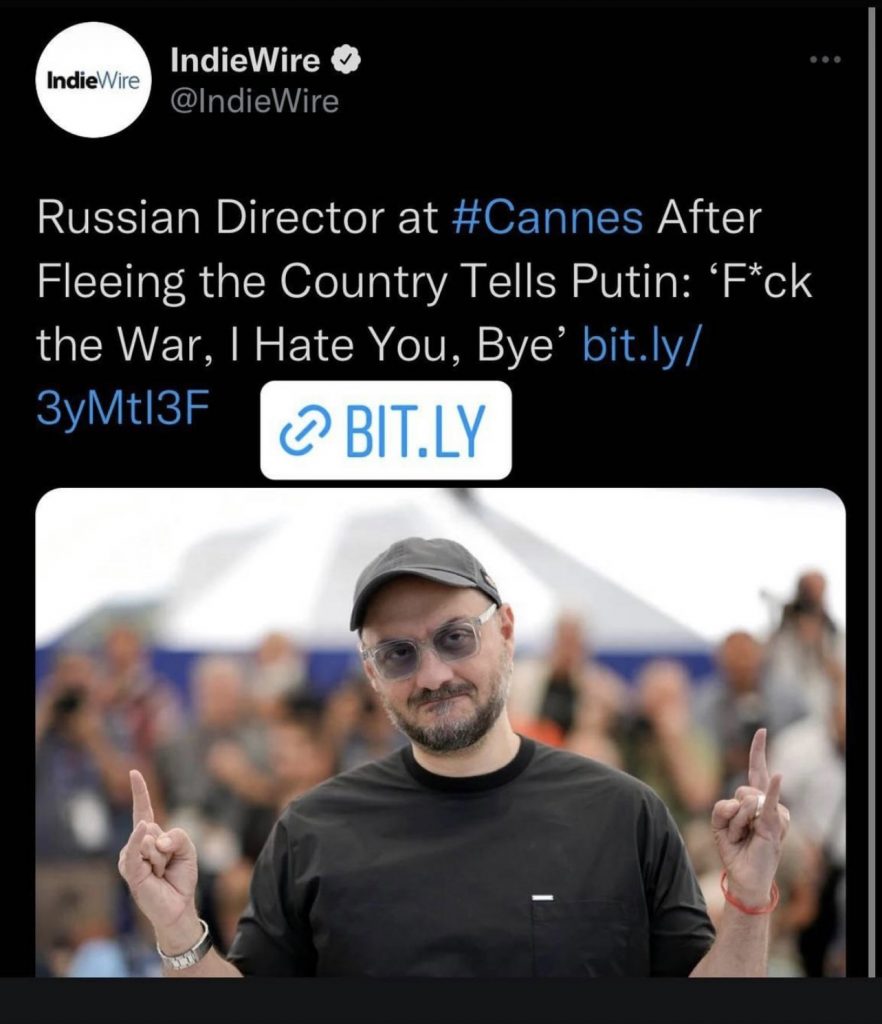Click the verified badge beside IndieWire

(347, 61)
